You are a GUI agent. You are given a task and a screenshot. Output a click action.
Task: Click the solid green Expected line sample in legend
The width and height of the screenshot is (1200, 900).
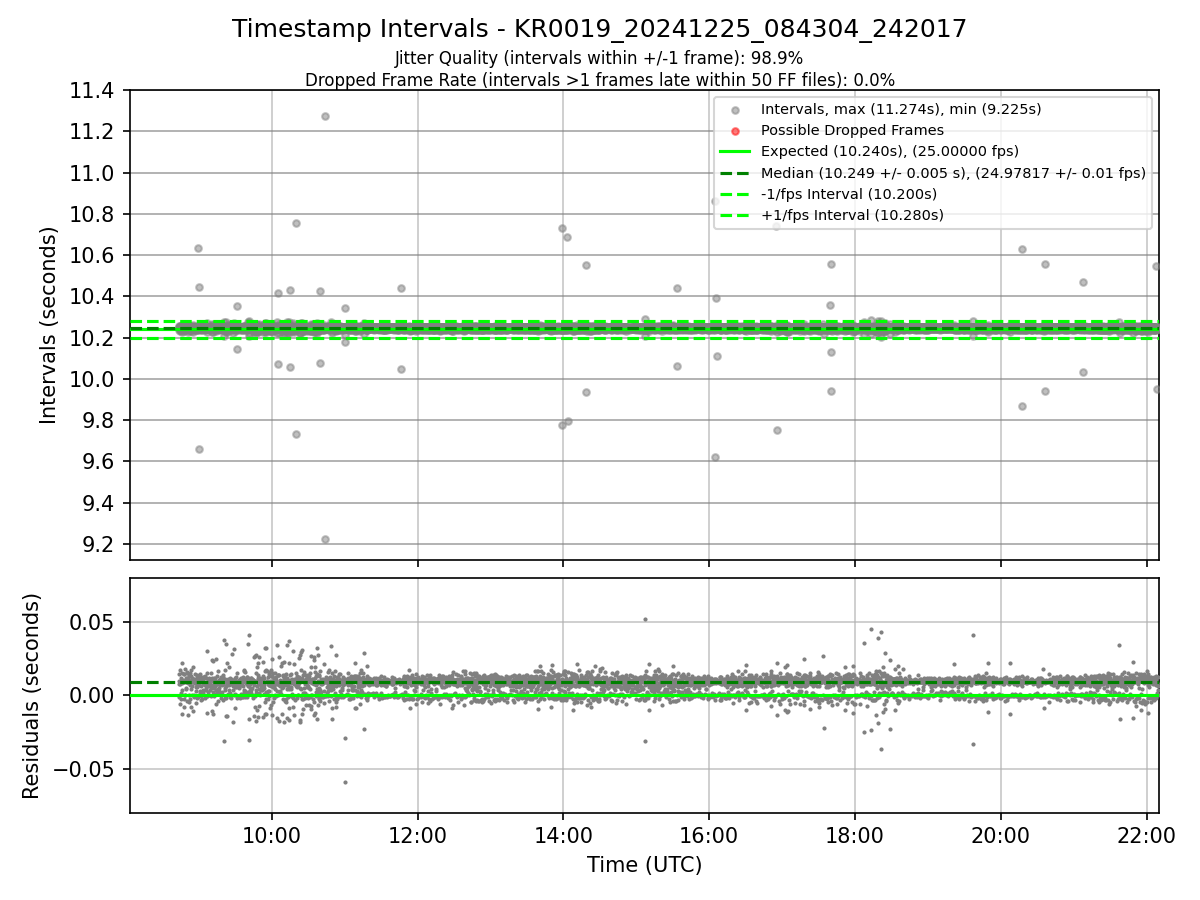735,152
